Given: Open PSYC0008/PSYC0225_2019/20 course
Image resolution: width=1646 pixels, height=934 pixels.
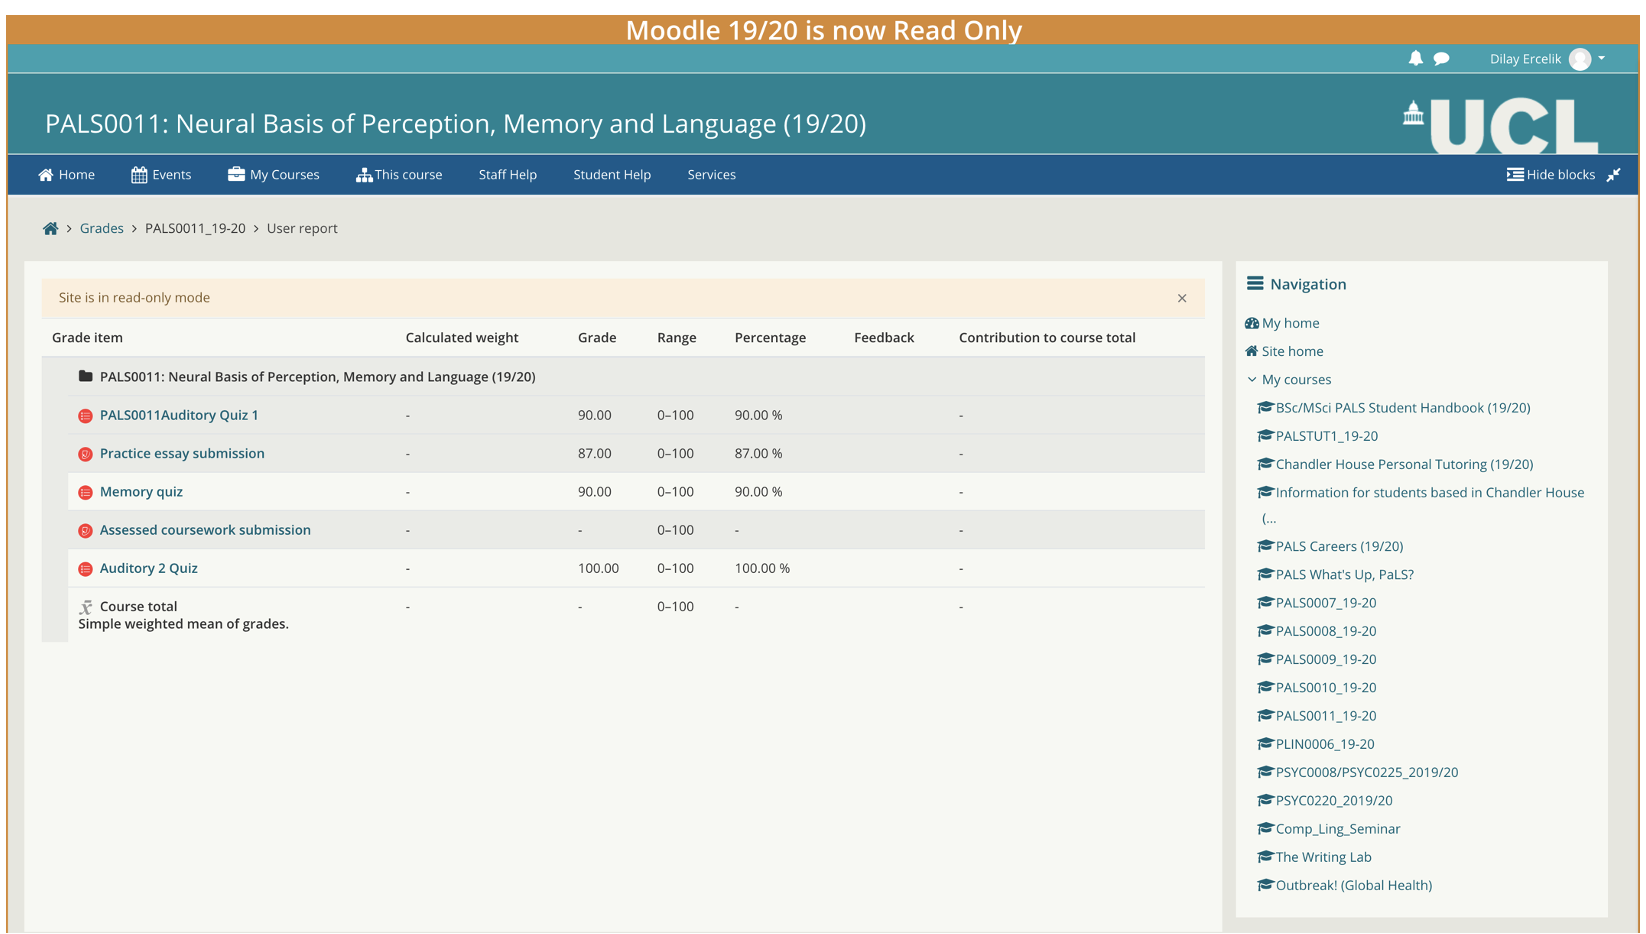Looking at the screenshot, I should [1367, 772].
